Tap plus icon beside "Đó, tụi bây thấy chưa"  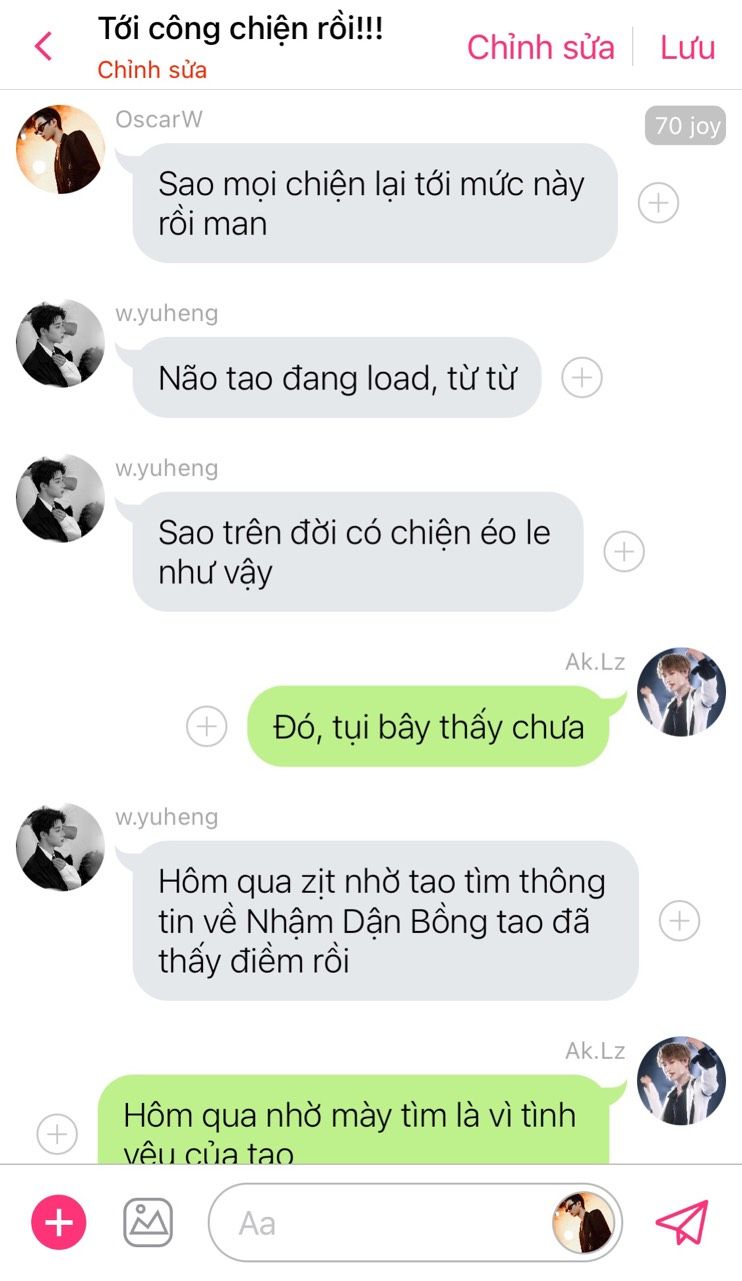(x=207, y=726)
